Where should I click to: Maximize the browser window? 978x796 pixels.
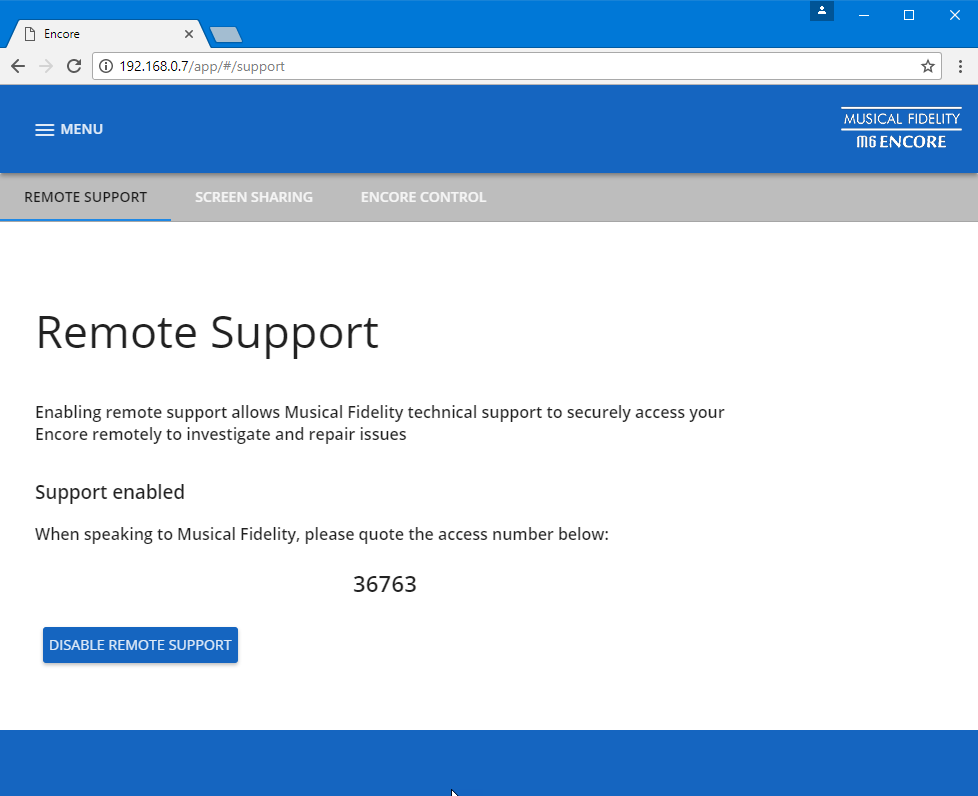point(909,15)
